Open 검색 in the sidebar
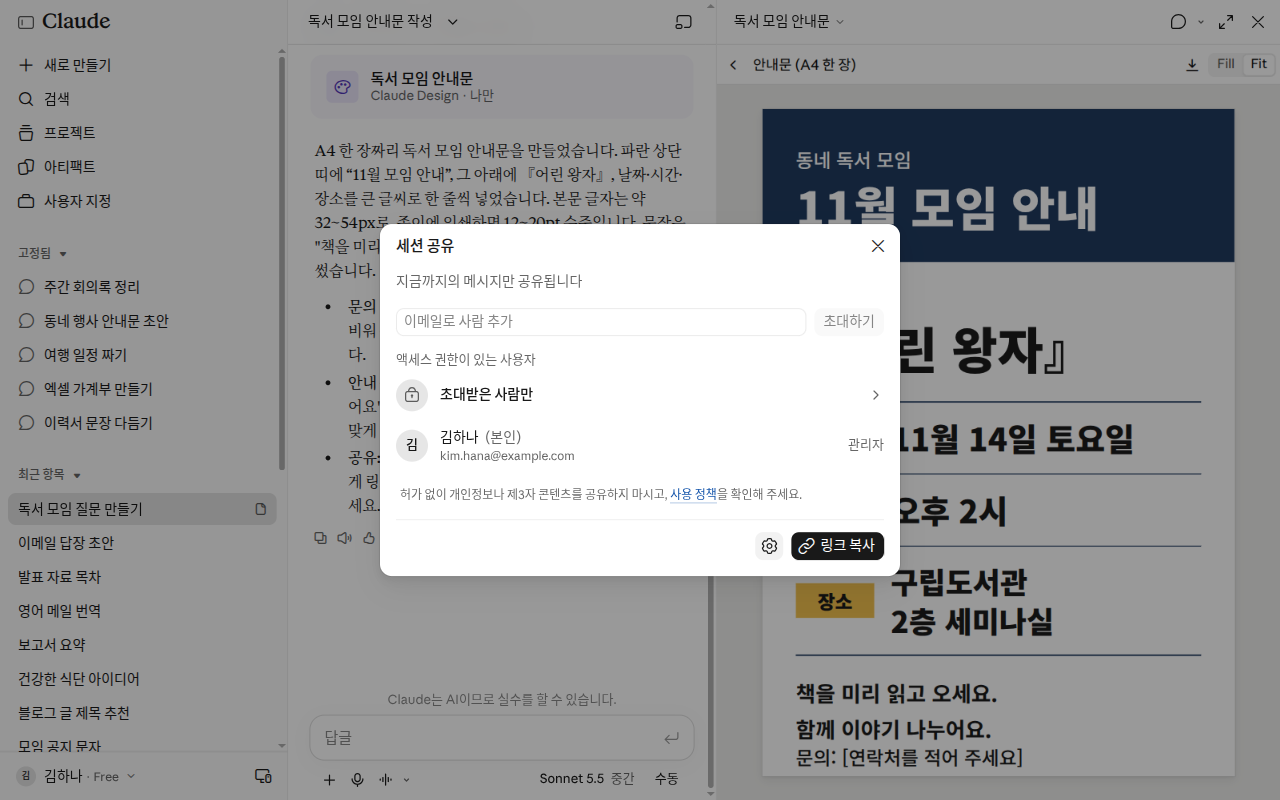This screenshot has height=800, width=1280. click(x=143, y=99)
